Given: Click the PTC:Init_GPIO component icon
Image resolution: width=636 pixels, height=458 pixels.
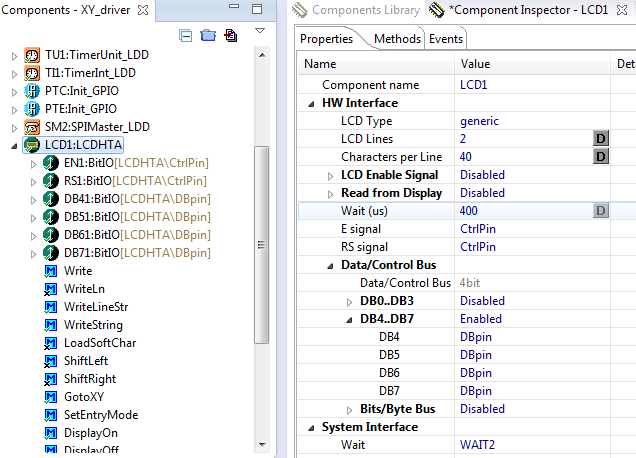Looking at the screenshot, I should tap(32, 91).
